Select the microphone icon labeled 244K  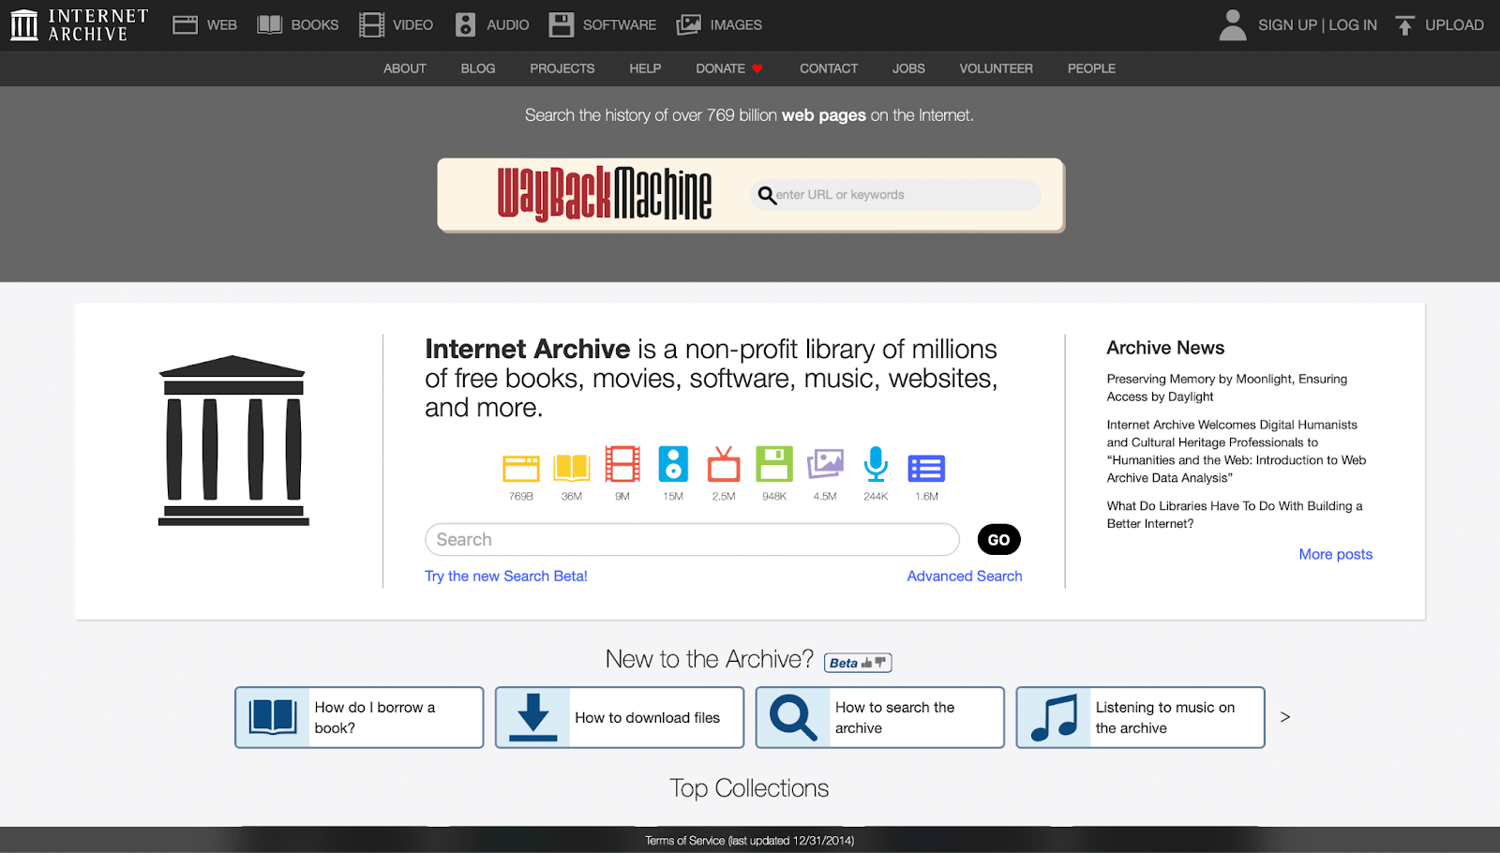(876, 464)
